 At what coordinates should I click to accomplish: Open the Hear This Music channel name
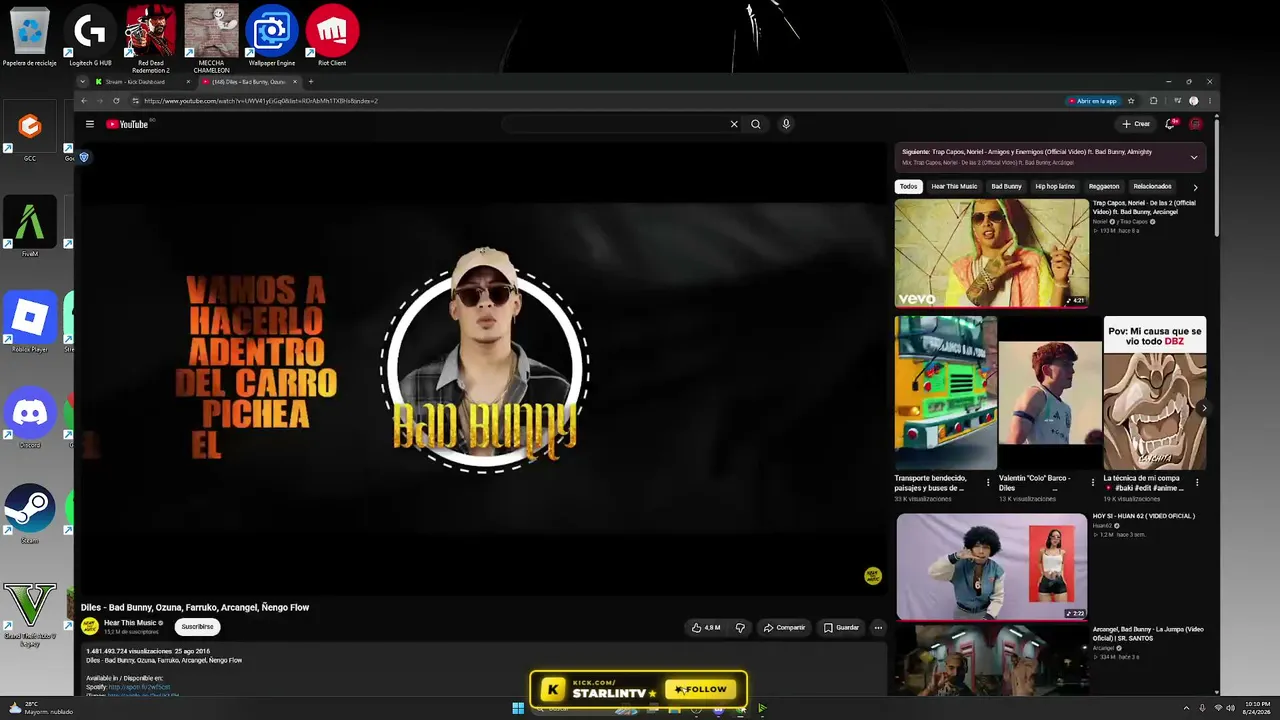click(x=130, y=623)
